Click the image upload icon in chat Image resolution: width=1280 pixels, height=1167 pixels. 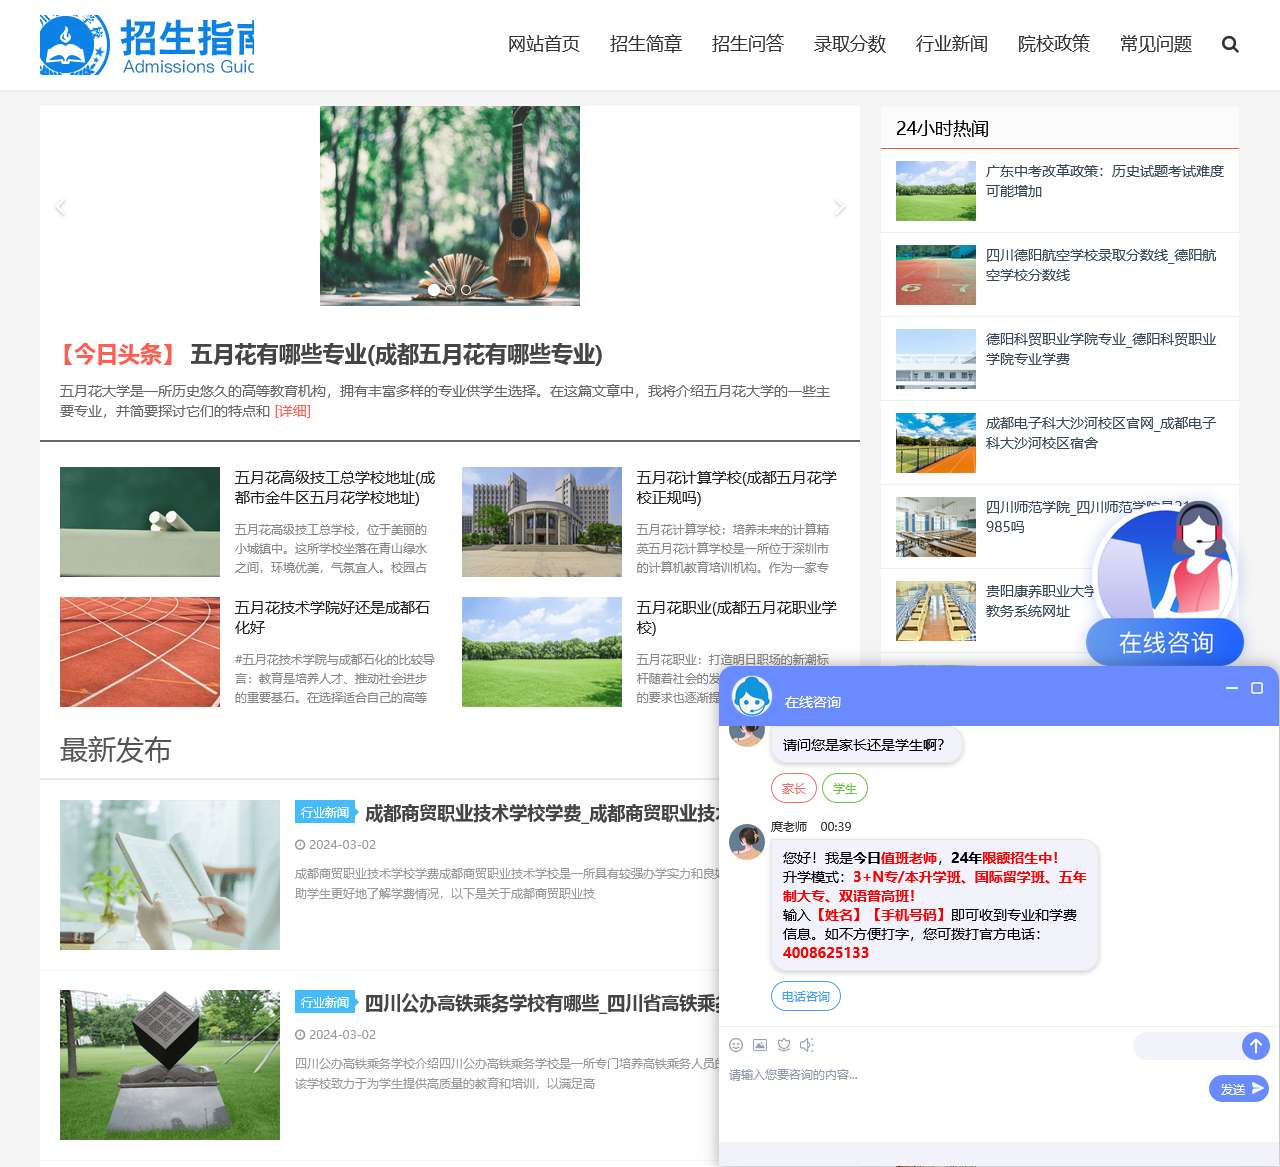[759, 1045]
